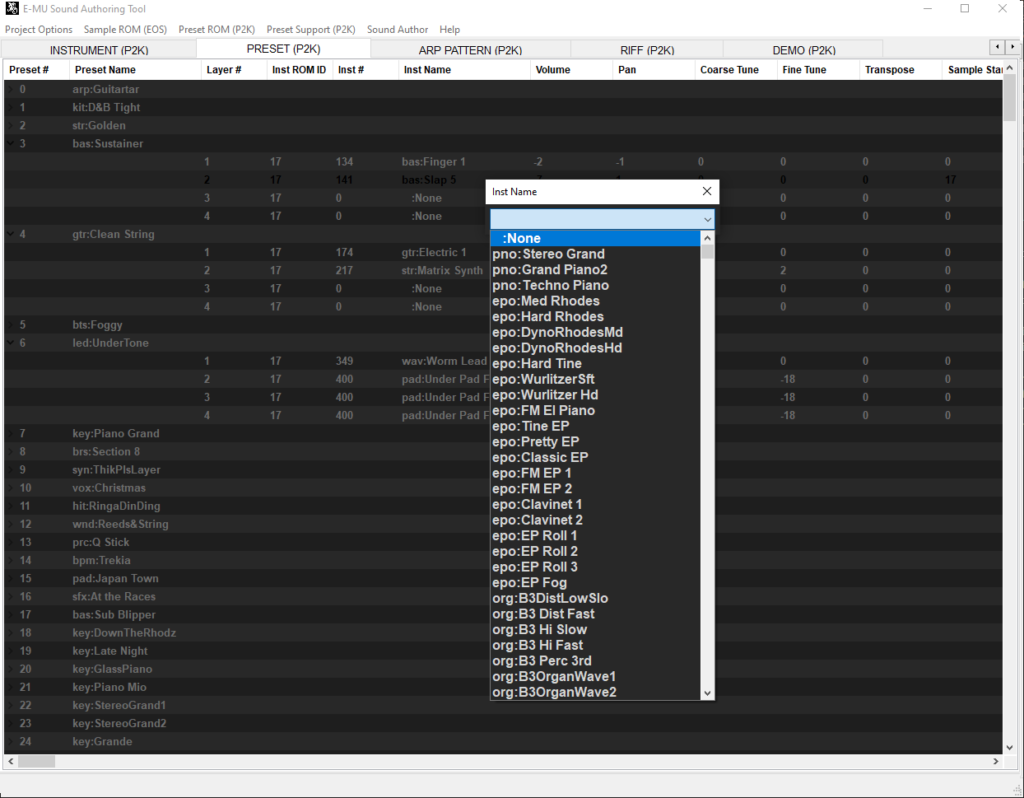Image resolution: width=1024 pixels, height=798 pixels.
Task: Click the Inst Name column header
Action: click(464, 70)
